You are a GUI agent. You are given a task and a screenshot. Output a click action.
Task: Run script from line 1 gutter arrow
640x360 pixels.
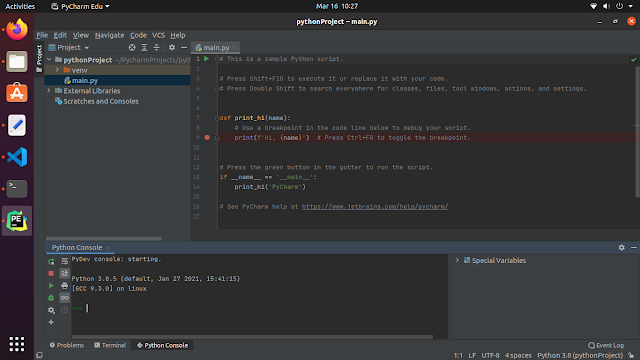click(x=207, y=59)
